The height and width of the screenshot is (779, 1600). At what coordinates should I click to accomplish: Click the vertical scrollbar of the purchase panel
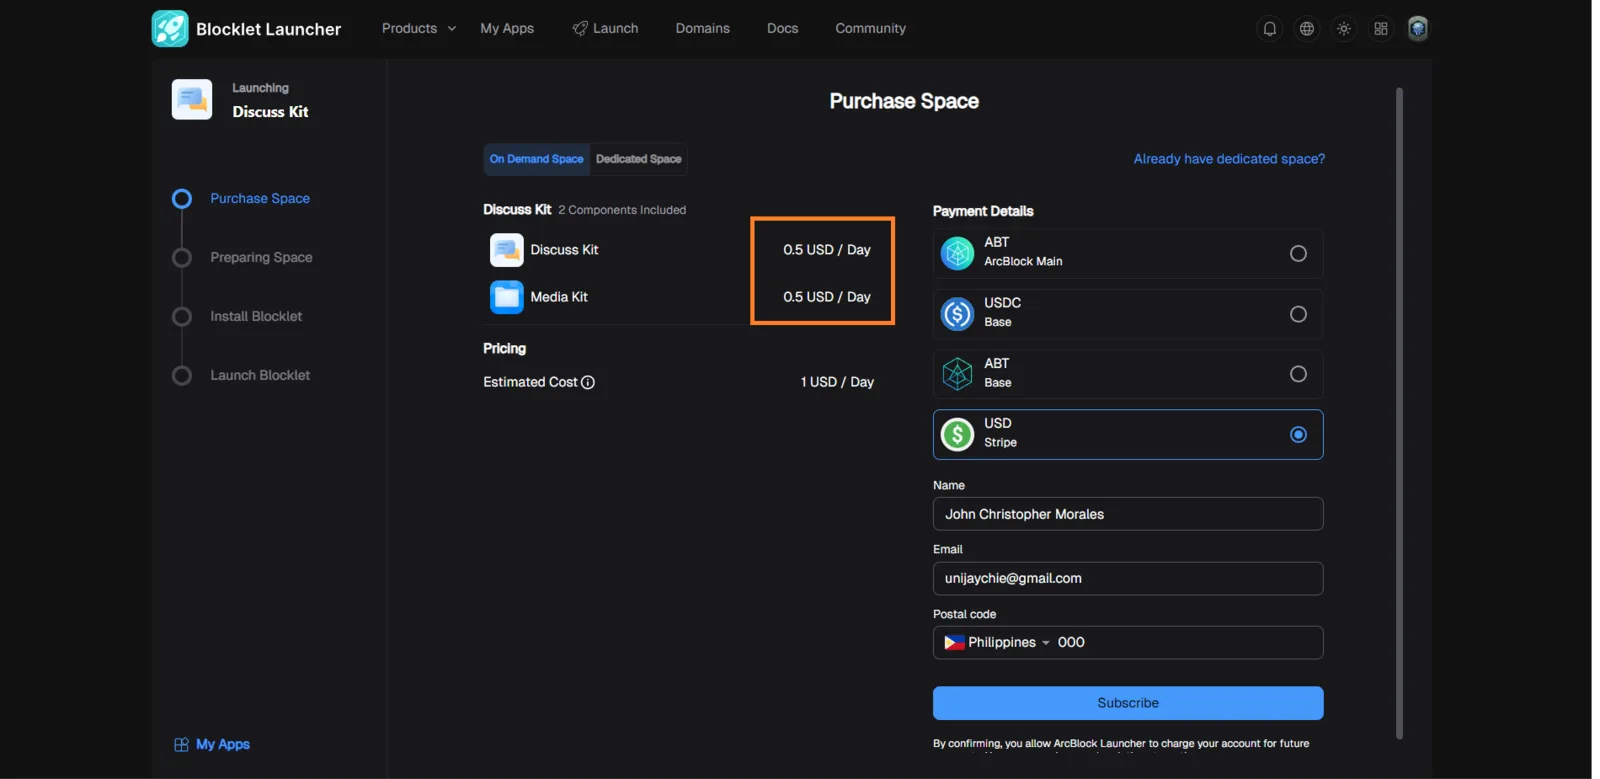click(x=1399, y=413)
